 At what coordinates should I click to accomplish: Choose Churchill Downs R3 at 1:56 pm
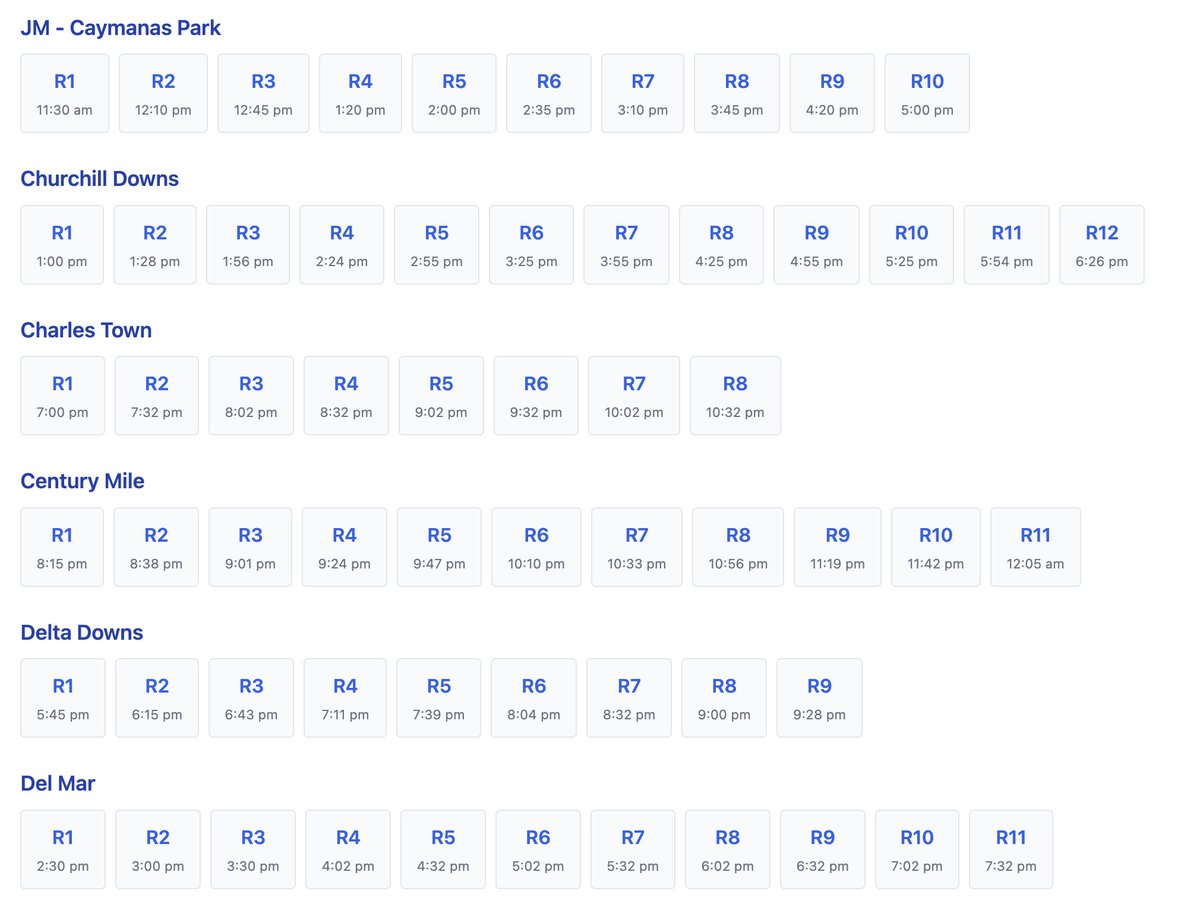pos(248,245)
